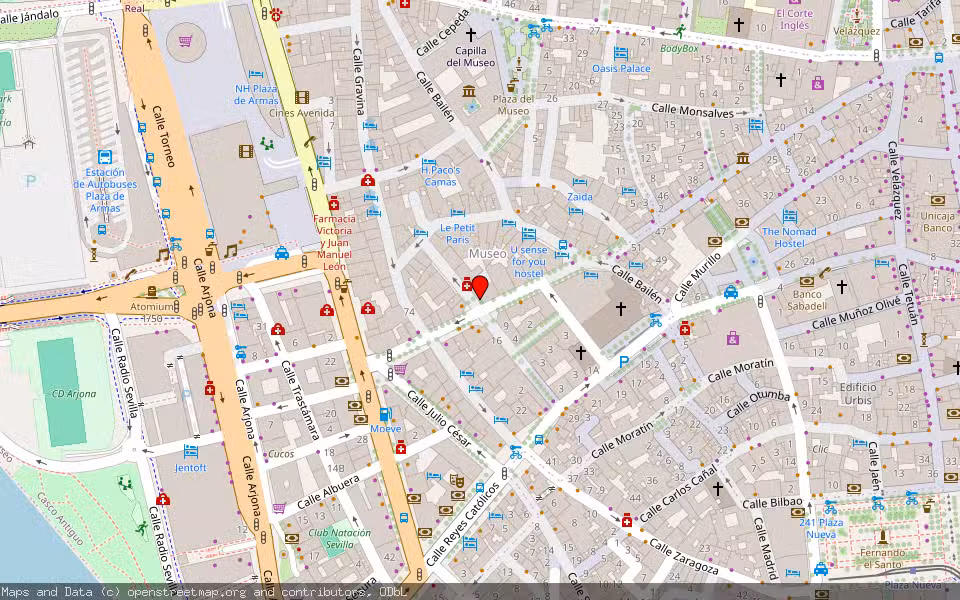960x600 pixels.
Task: Click the bus stop icon at Estación Plaza de Armas
Action: [x=105, y=158]
